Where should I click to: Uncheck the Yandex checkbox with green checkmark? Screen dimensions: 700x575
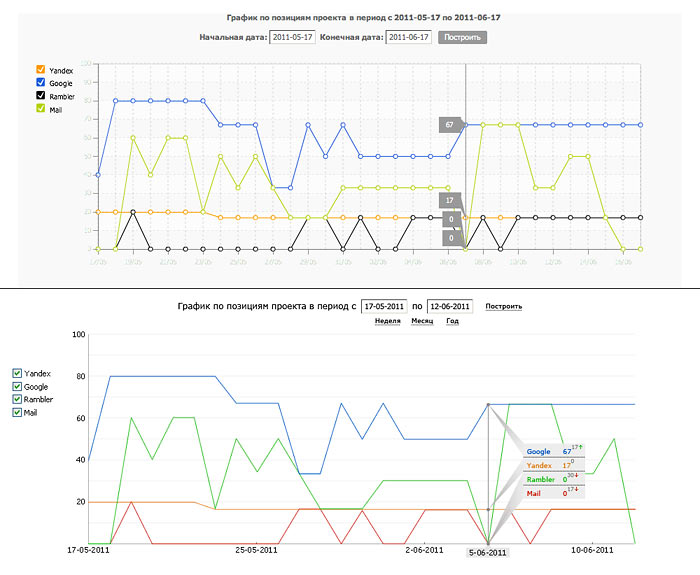coord(16,373)
